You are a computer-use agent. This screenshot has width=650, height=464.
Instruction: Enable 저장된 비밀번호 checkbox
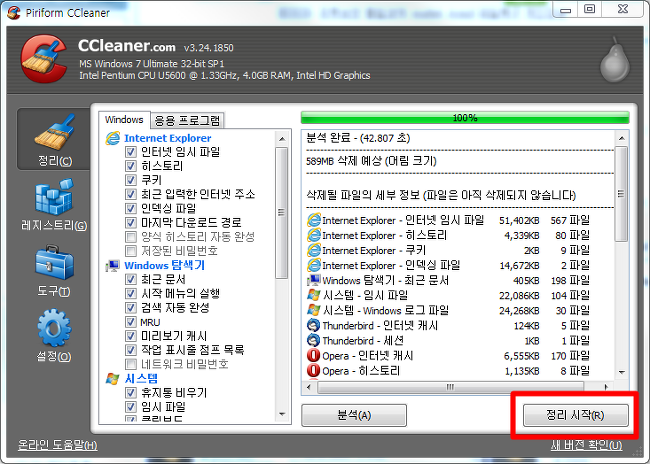pyautogui.click(x=131, y=251)
